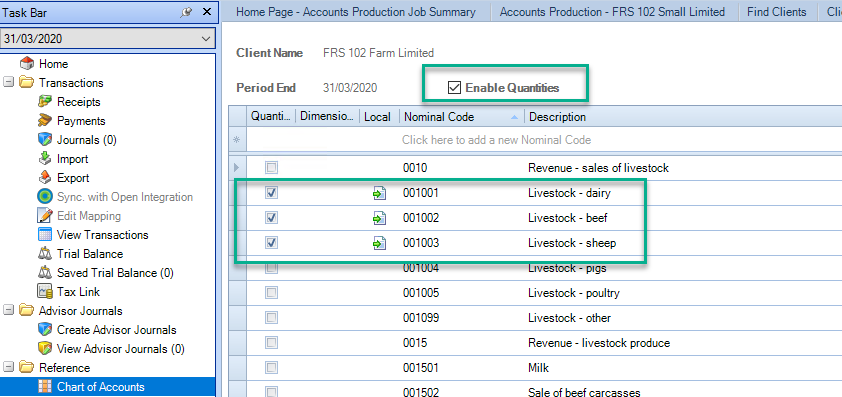
Task: Sort by Nominal Code column arrow
Action: 514,117
